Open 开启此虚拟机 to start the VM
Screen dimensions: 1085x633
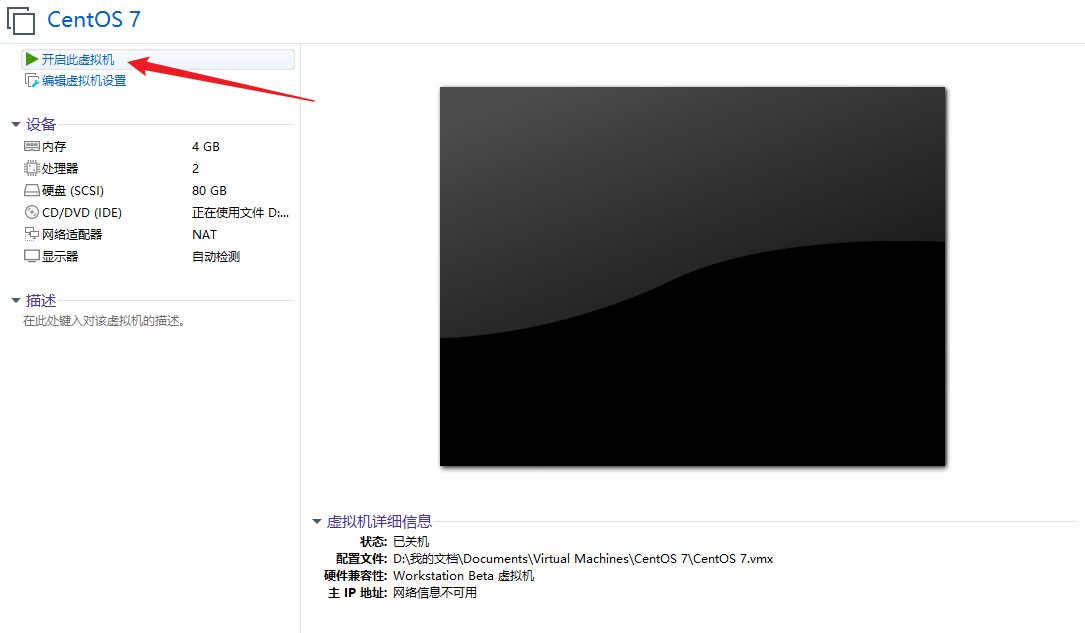pos(78,59)
